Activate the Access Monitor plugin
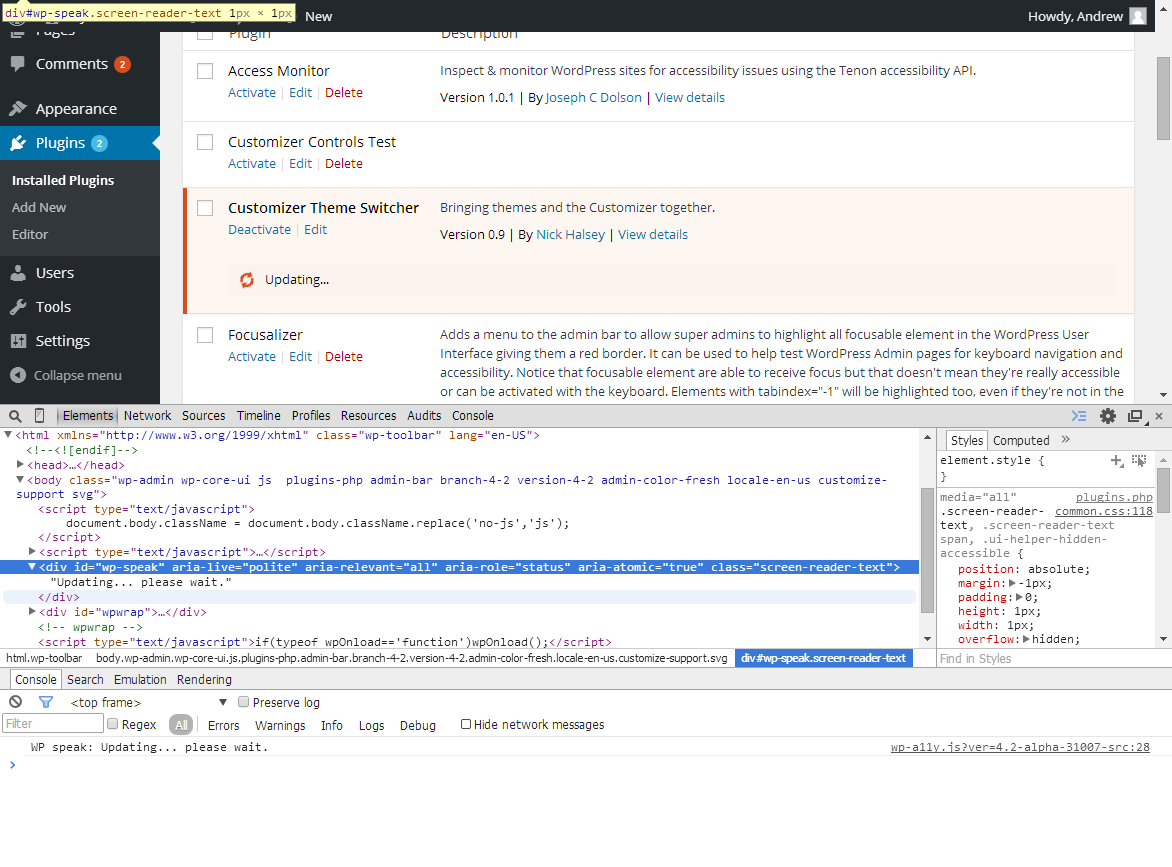 (252, 93)
